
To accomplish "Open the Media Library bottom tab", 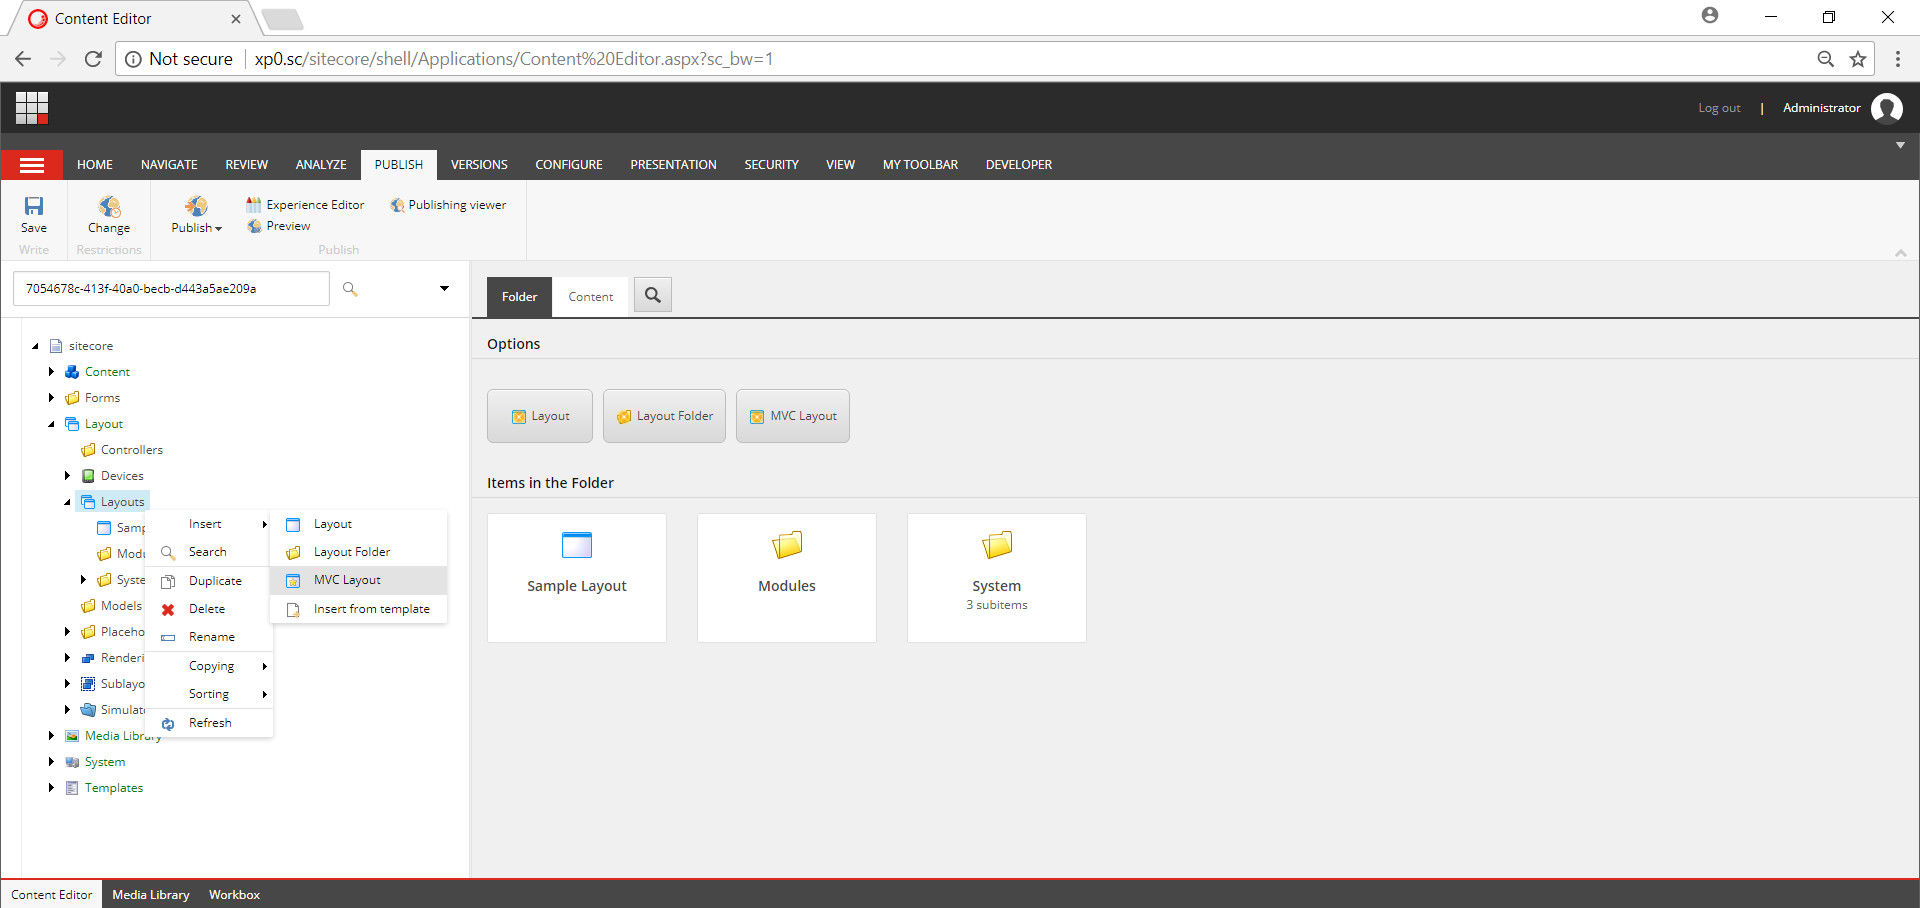I will tap(151, 895).
